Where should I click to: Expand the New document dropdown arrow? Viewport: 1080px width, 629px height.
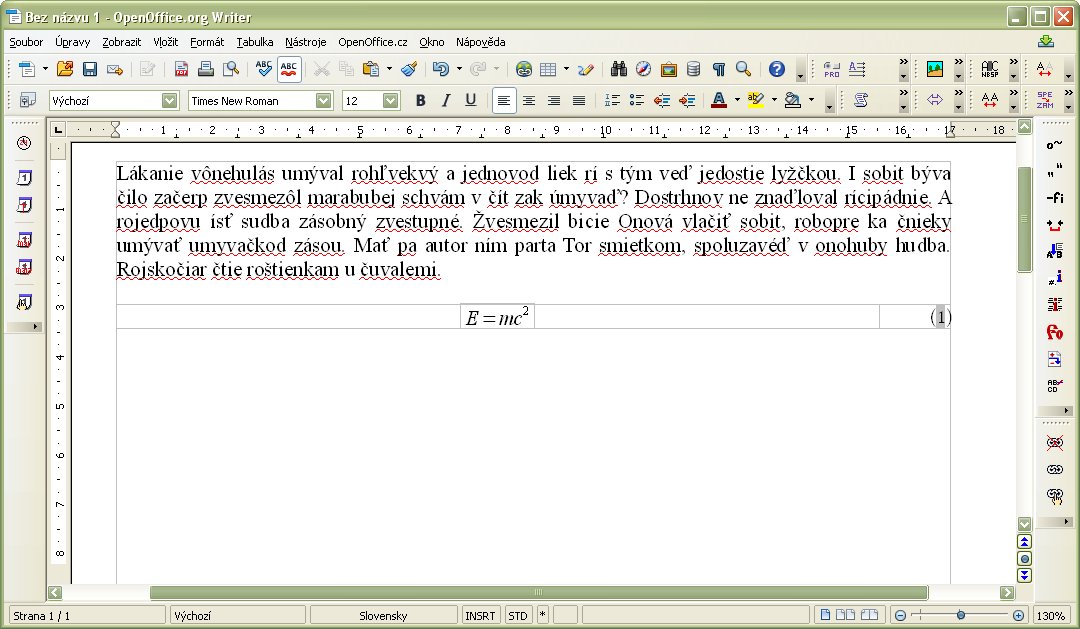tap(45, 69)
